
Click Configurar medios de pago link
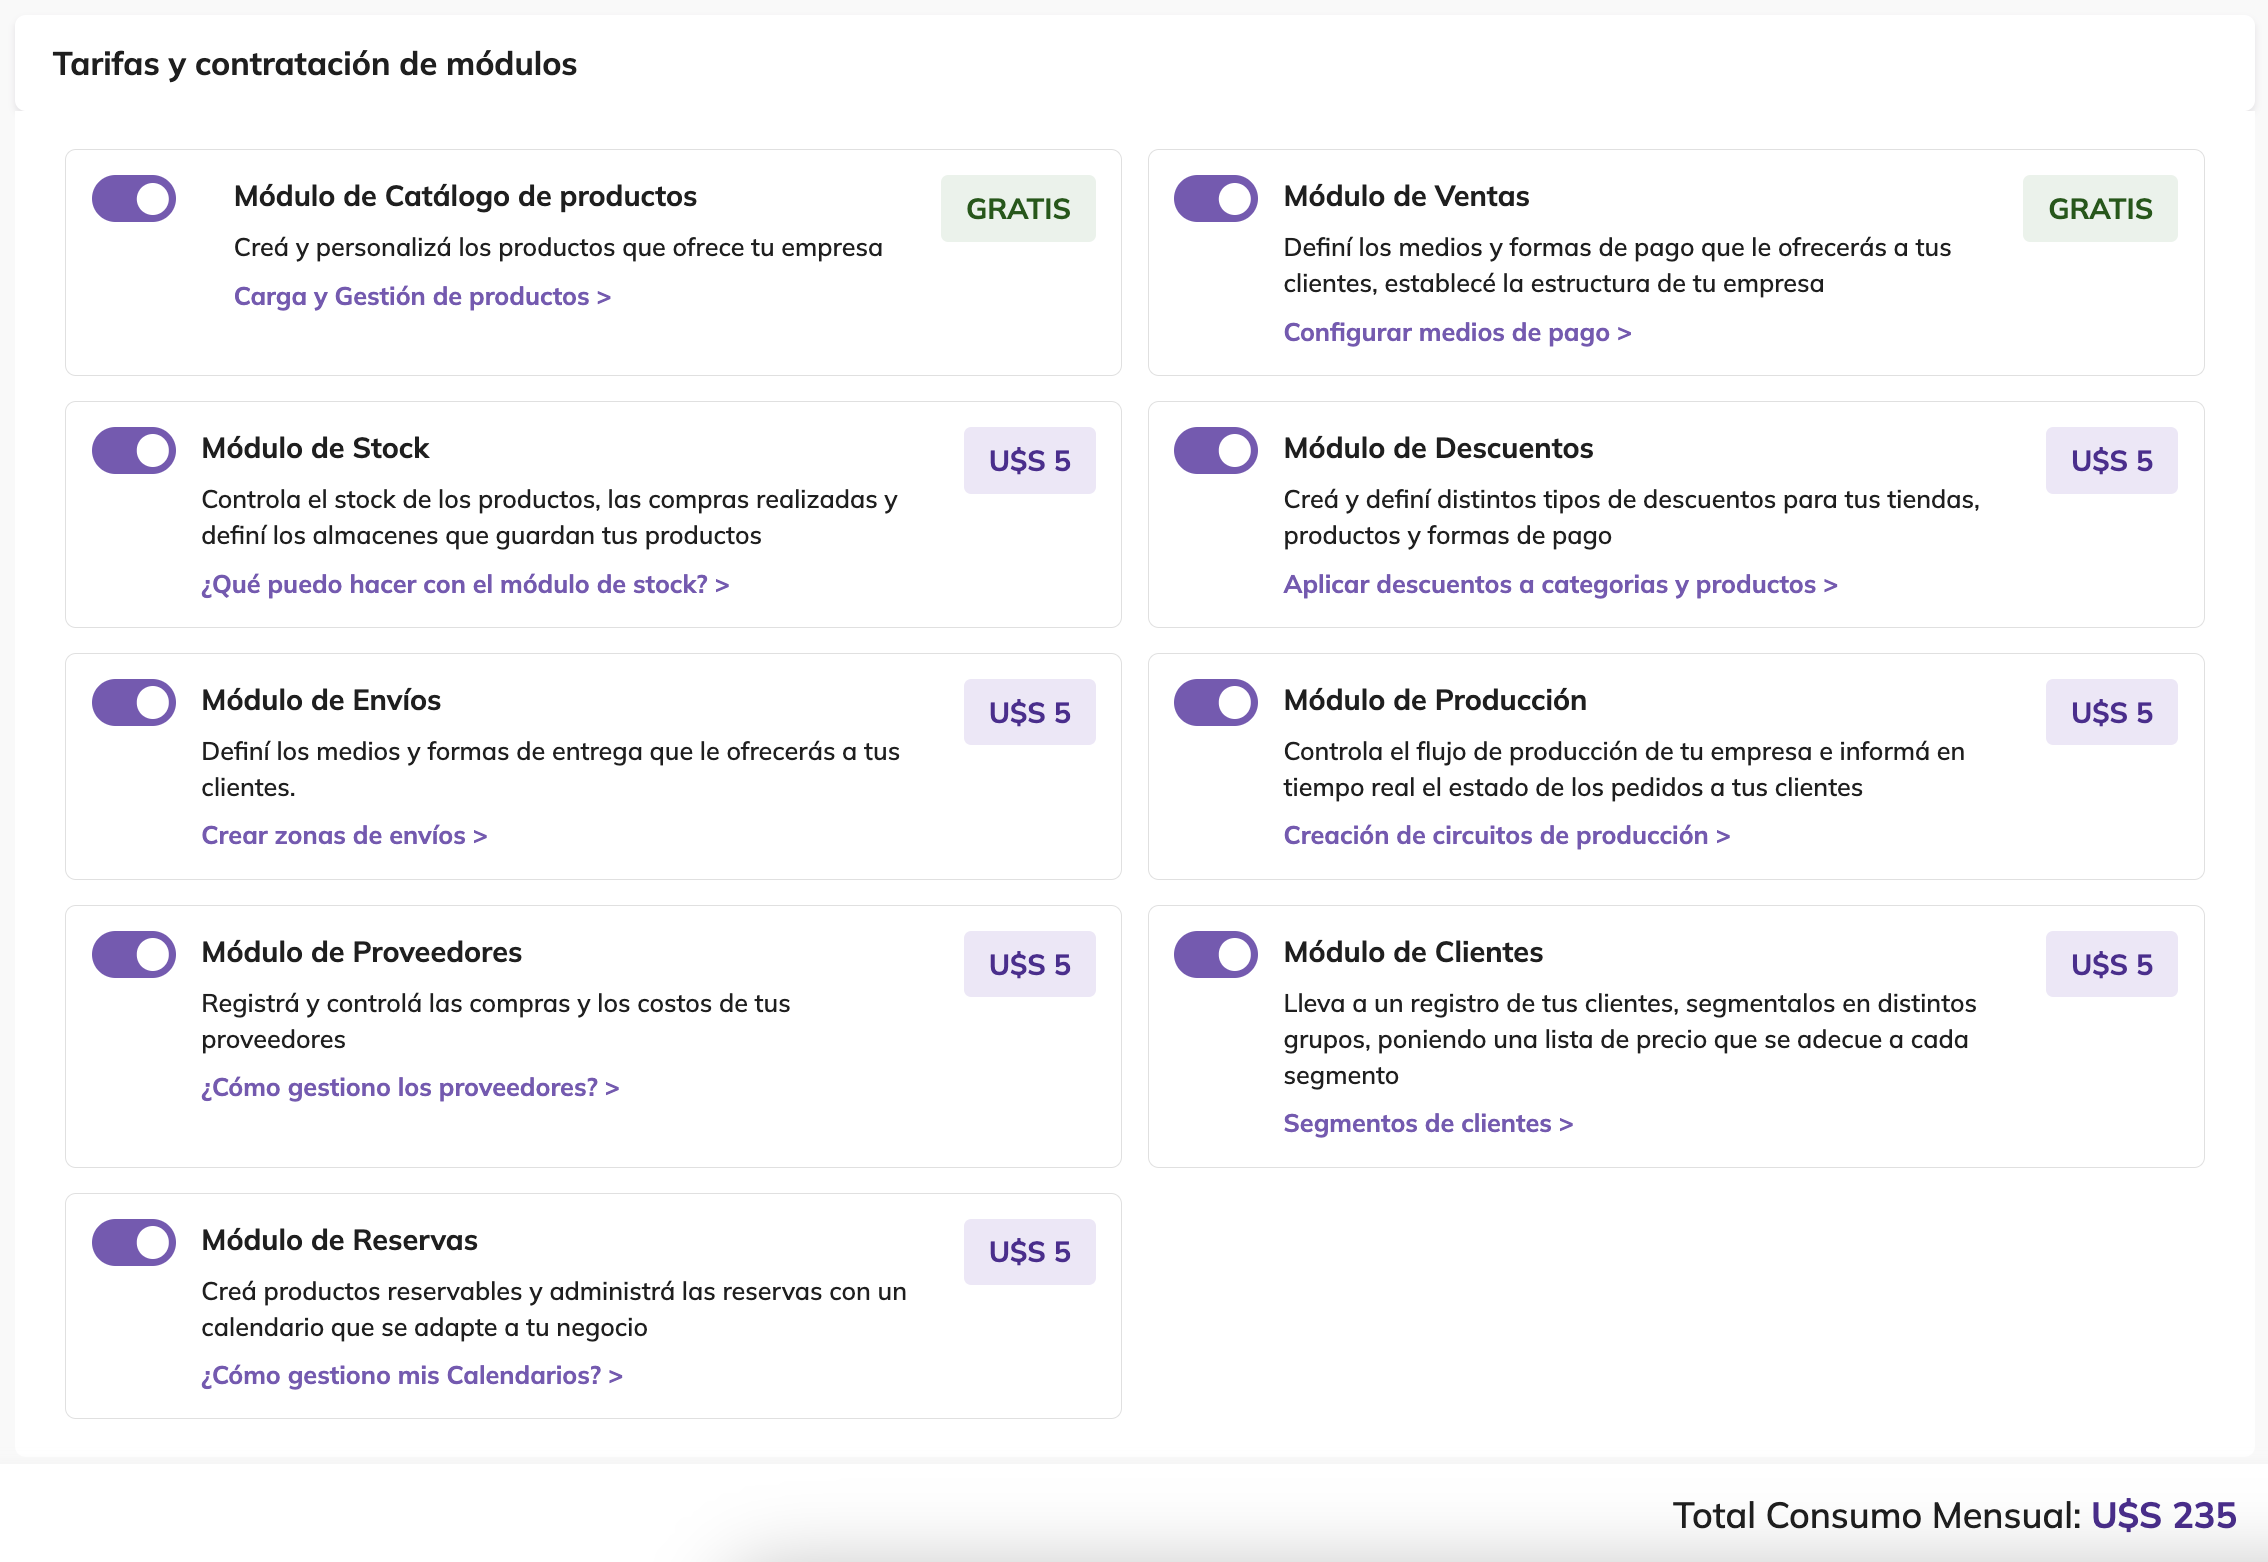point(1456,333)
